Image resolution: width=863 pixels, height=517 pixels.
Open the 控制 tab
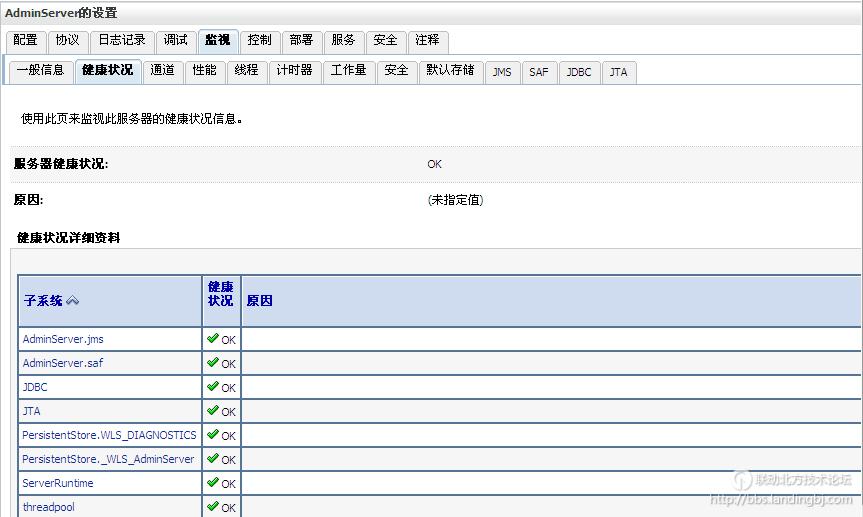260,41
